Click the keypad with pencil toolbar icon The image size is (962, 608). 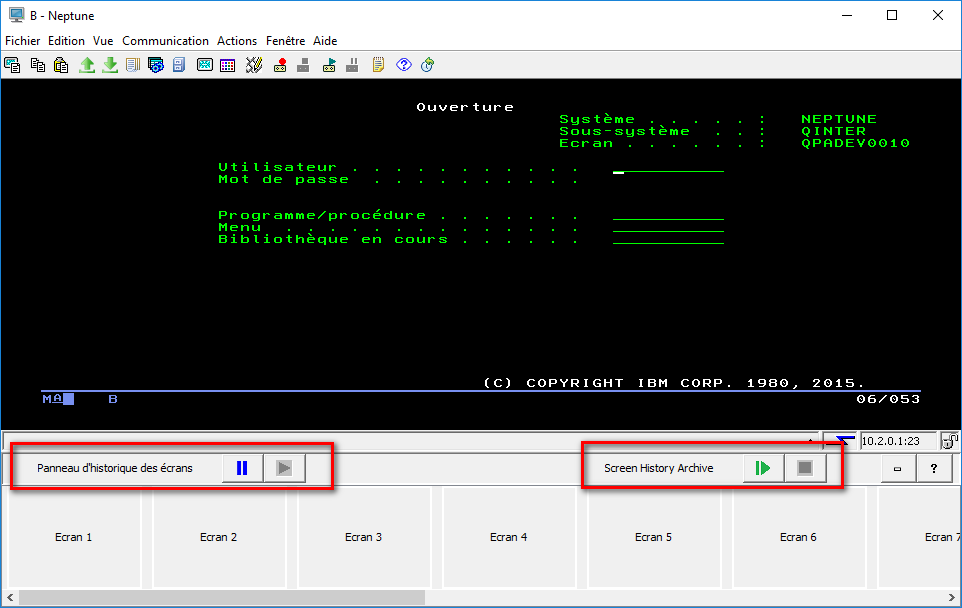click(253, 65)
